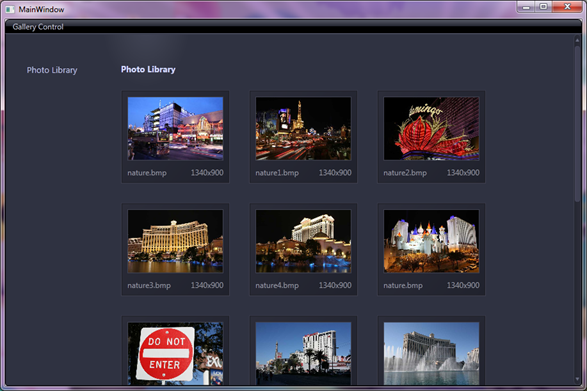This screenshot has width=587, height=391.
Task: Open the nature3.bmp golden hotel thumbnail
Action: pyautogui.click(x=175, y=241)
